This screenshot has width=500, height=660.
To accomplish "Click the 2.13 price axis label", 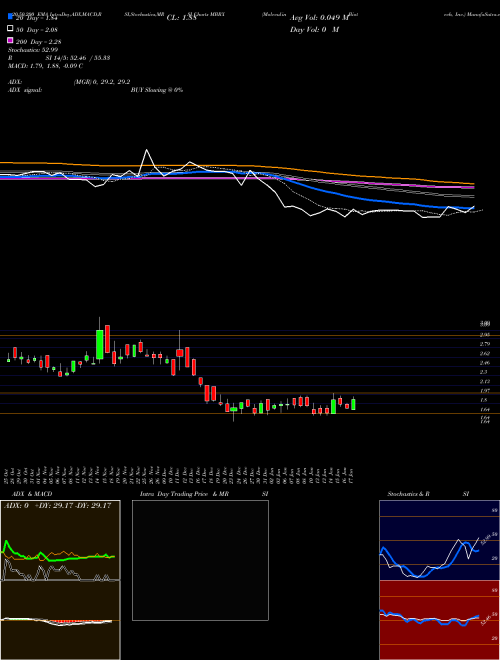I will [485, 381].
